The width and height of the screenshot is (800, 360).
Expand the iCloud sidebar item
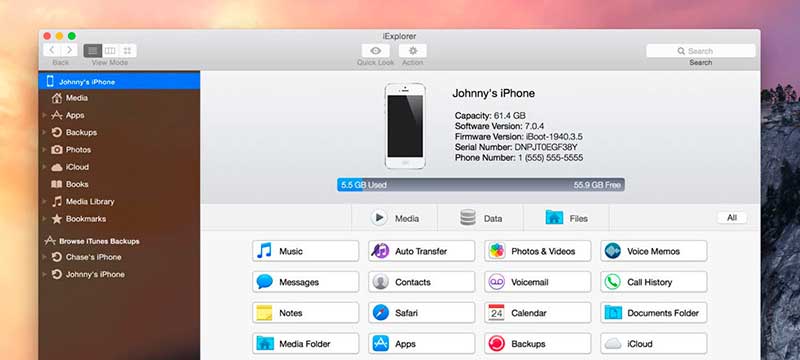pyautogui.click(x=45, y=167)
